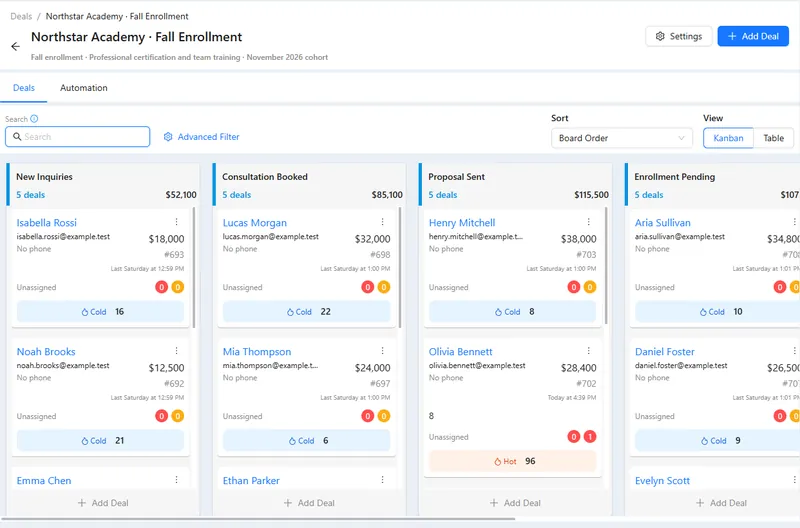Click the Cold 16 score bar on Isabella Rossi
800x528 pixels.
coord(100,312)
